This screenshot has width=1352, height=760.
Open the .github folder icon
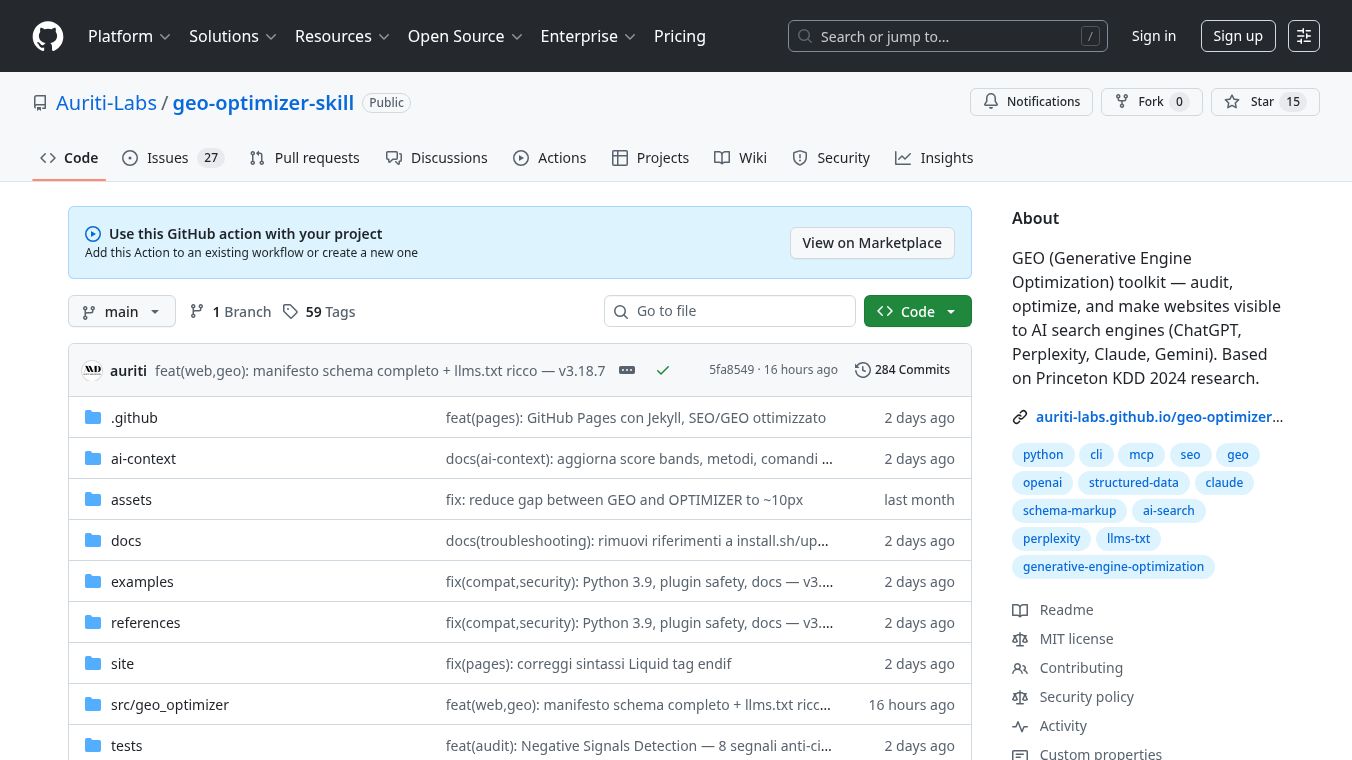point(93,417)
